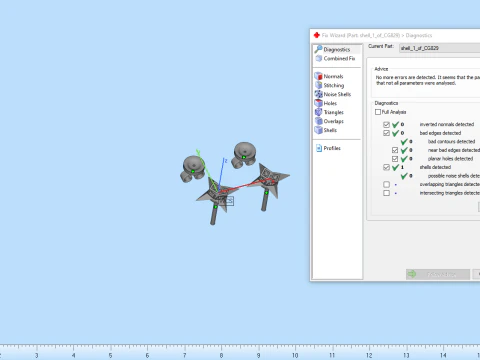Uncheck the shells detected checkbox

386,167
